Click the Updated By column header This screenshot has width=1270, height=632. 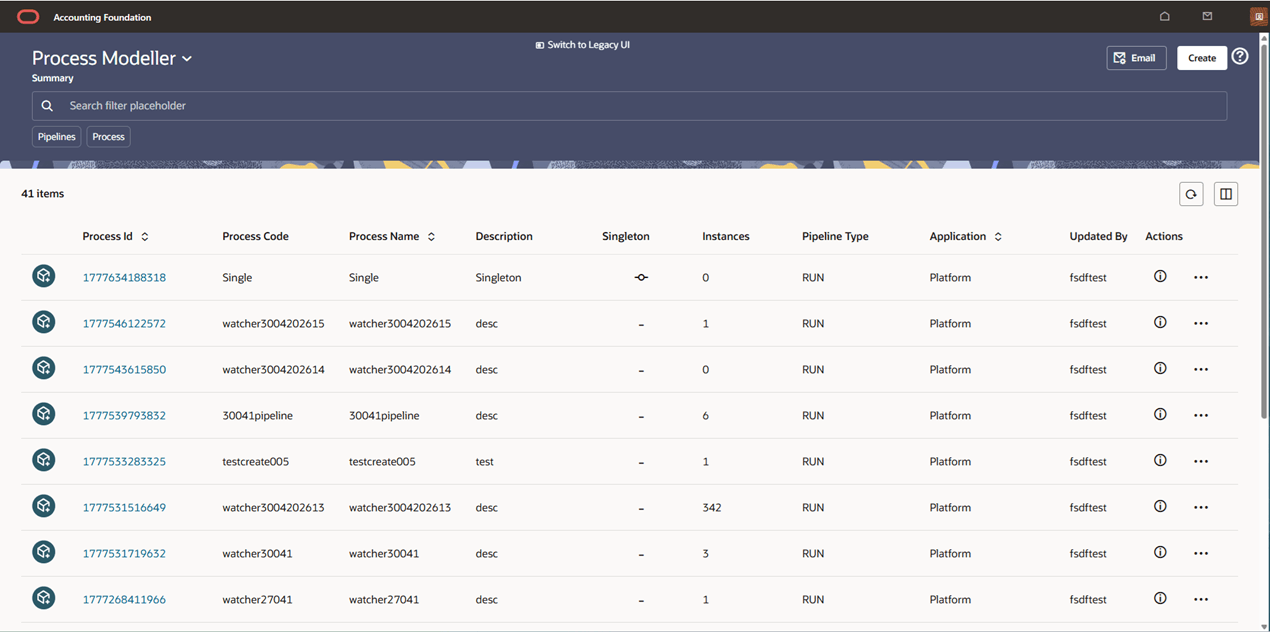[1098, 237]
